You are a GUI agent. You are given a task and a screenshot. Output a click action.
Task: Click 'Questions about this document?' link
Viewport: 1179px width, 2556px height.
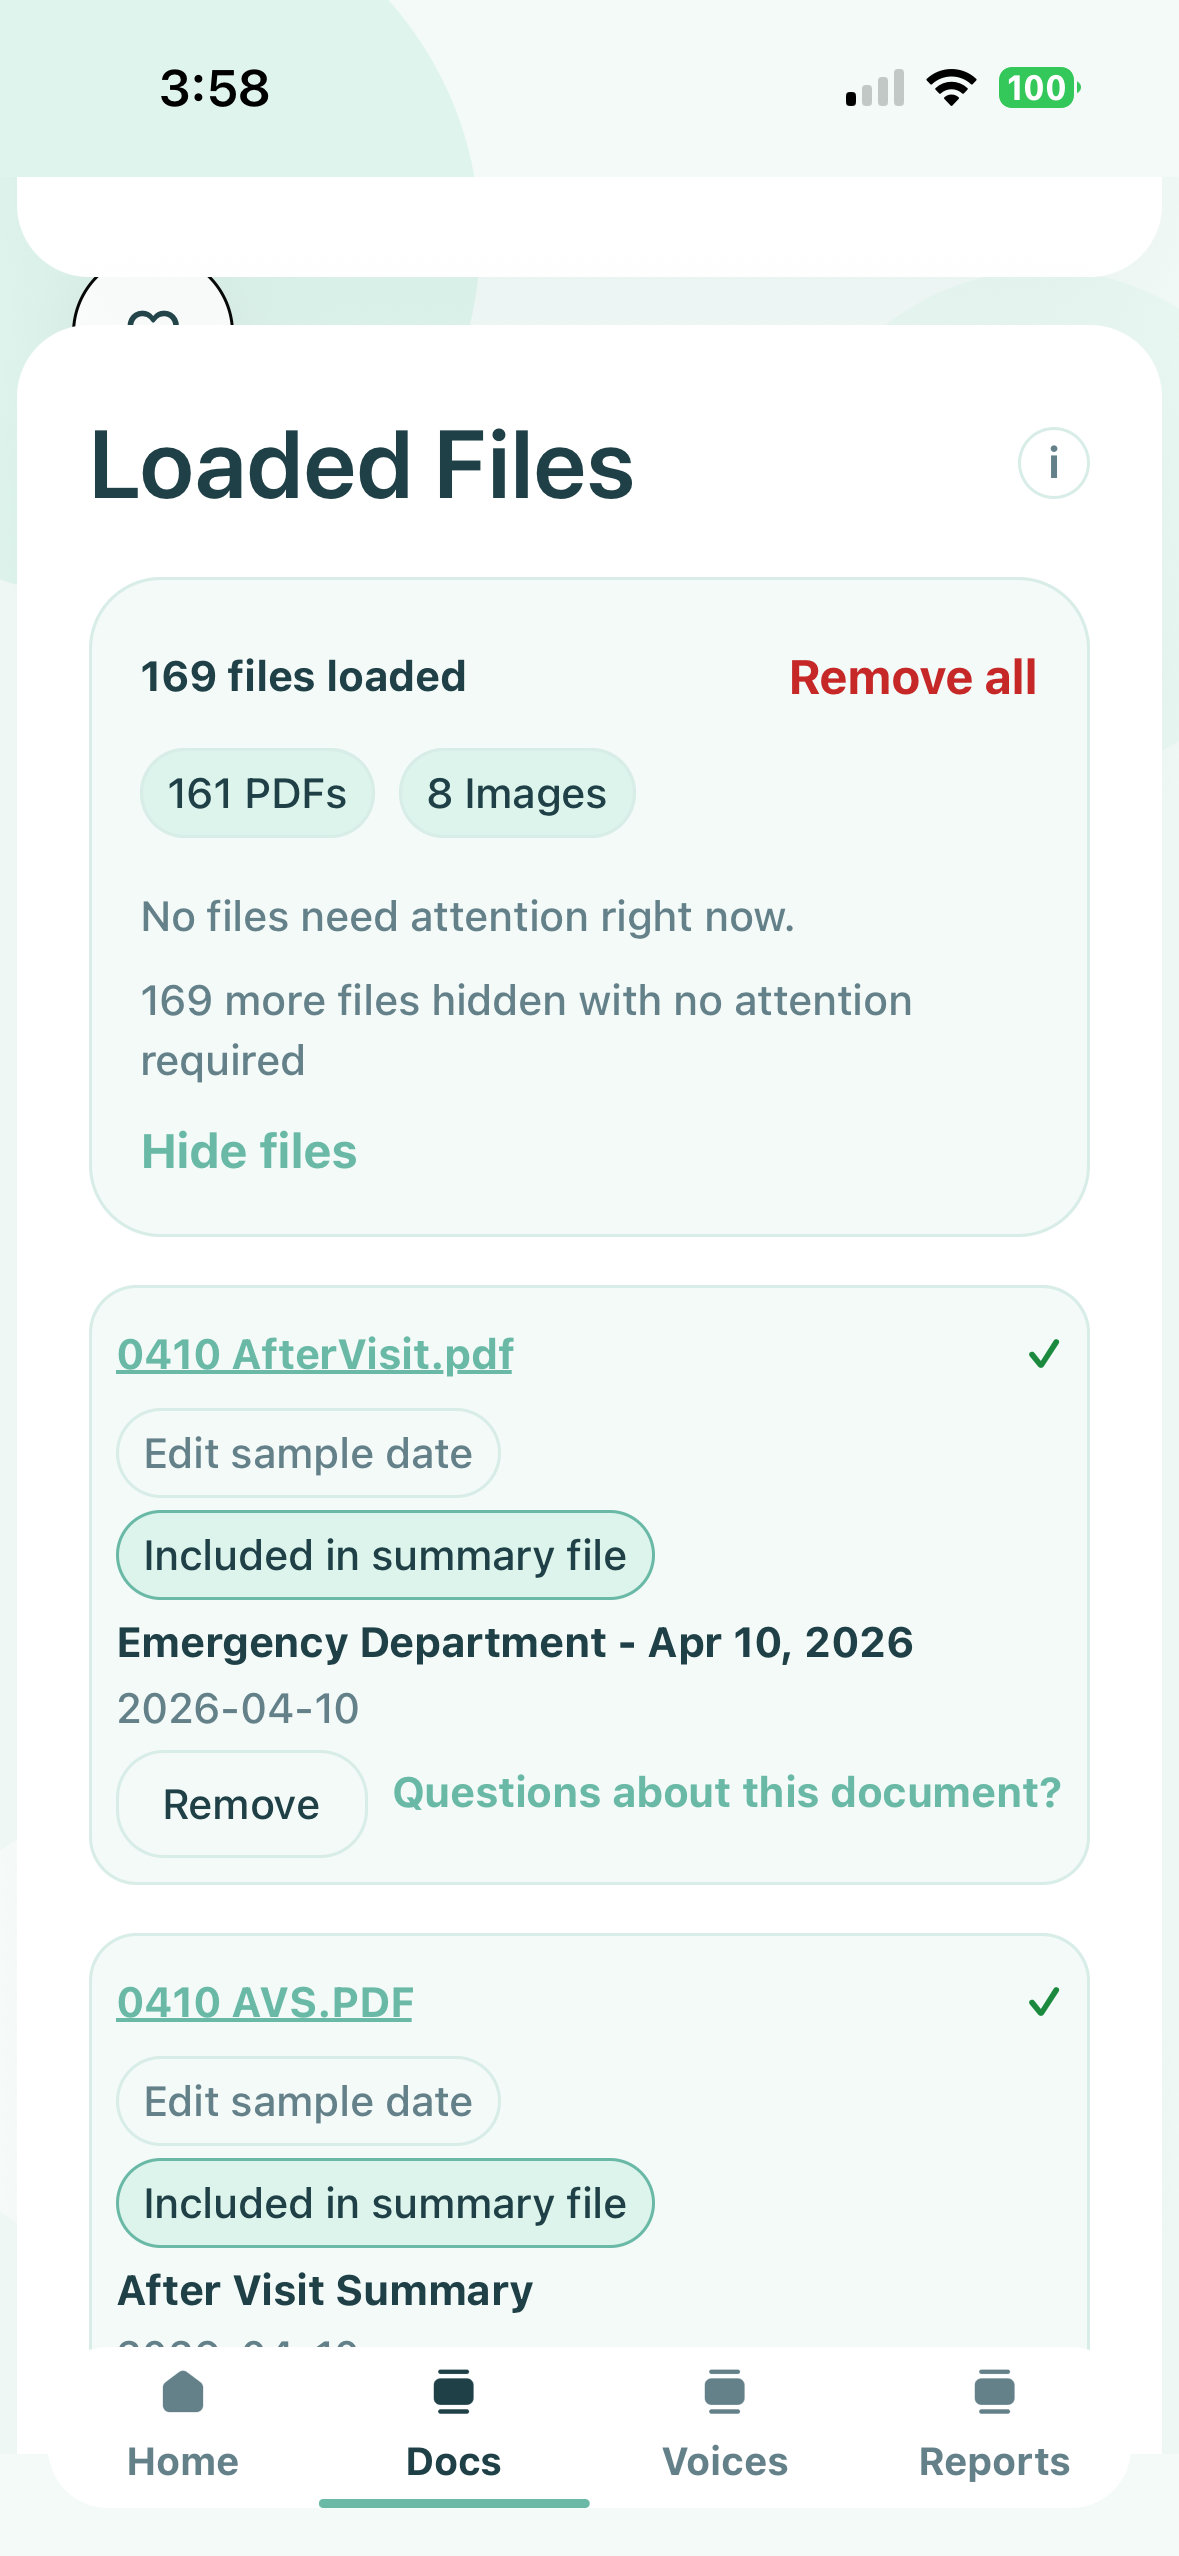[x=727, y=1792]
